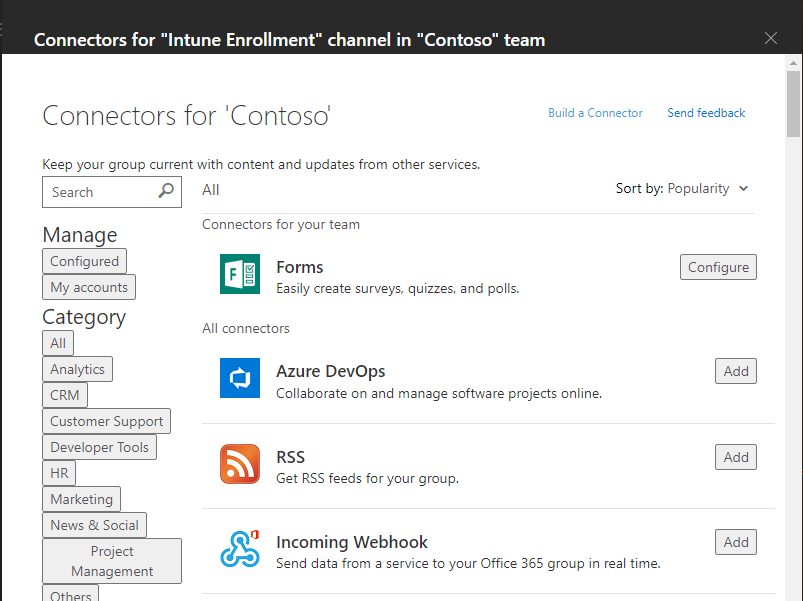803x601 pixels.
Task: Select the Developer Tools category
Action: coord(99,447)
